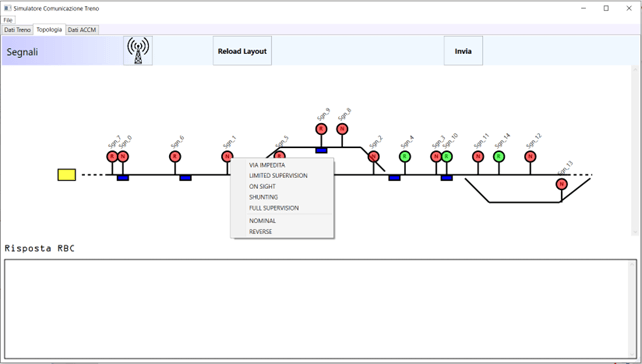Screen dimensions: 642x364
Task: Open the File menu
Action: pos(8,20)
